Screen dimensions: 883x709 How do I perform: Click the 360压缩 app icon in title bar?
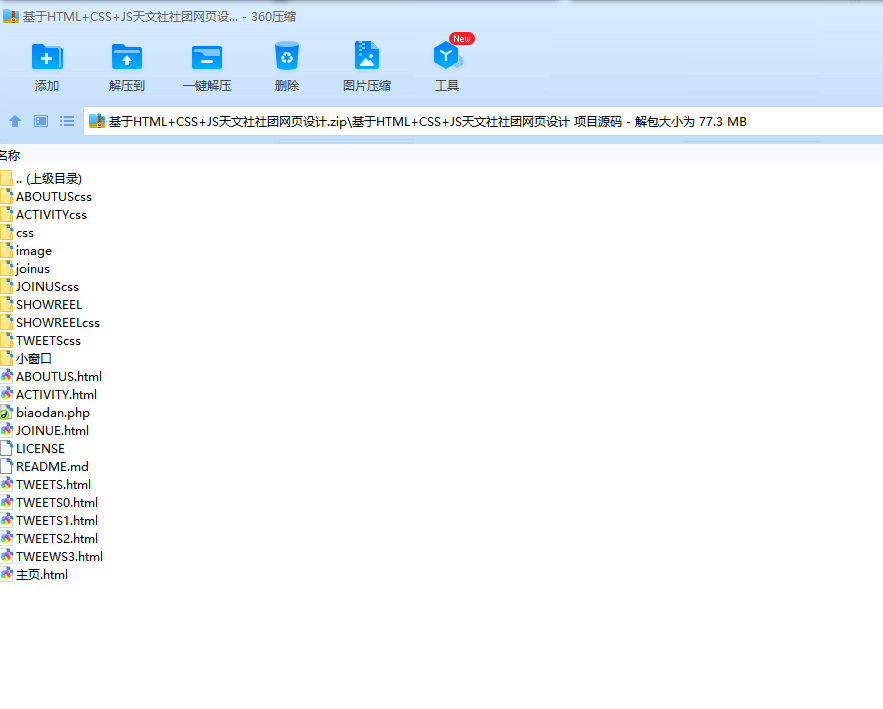point(11,16)
